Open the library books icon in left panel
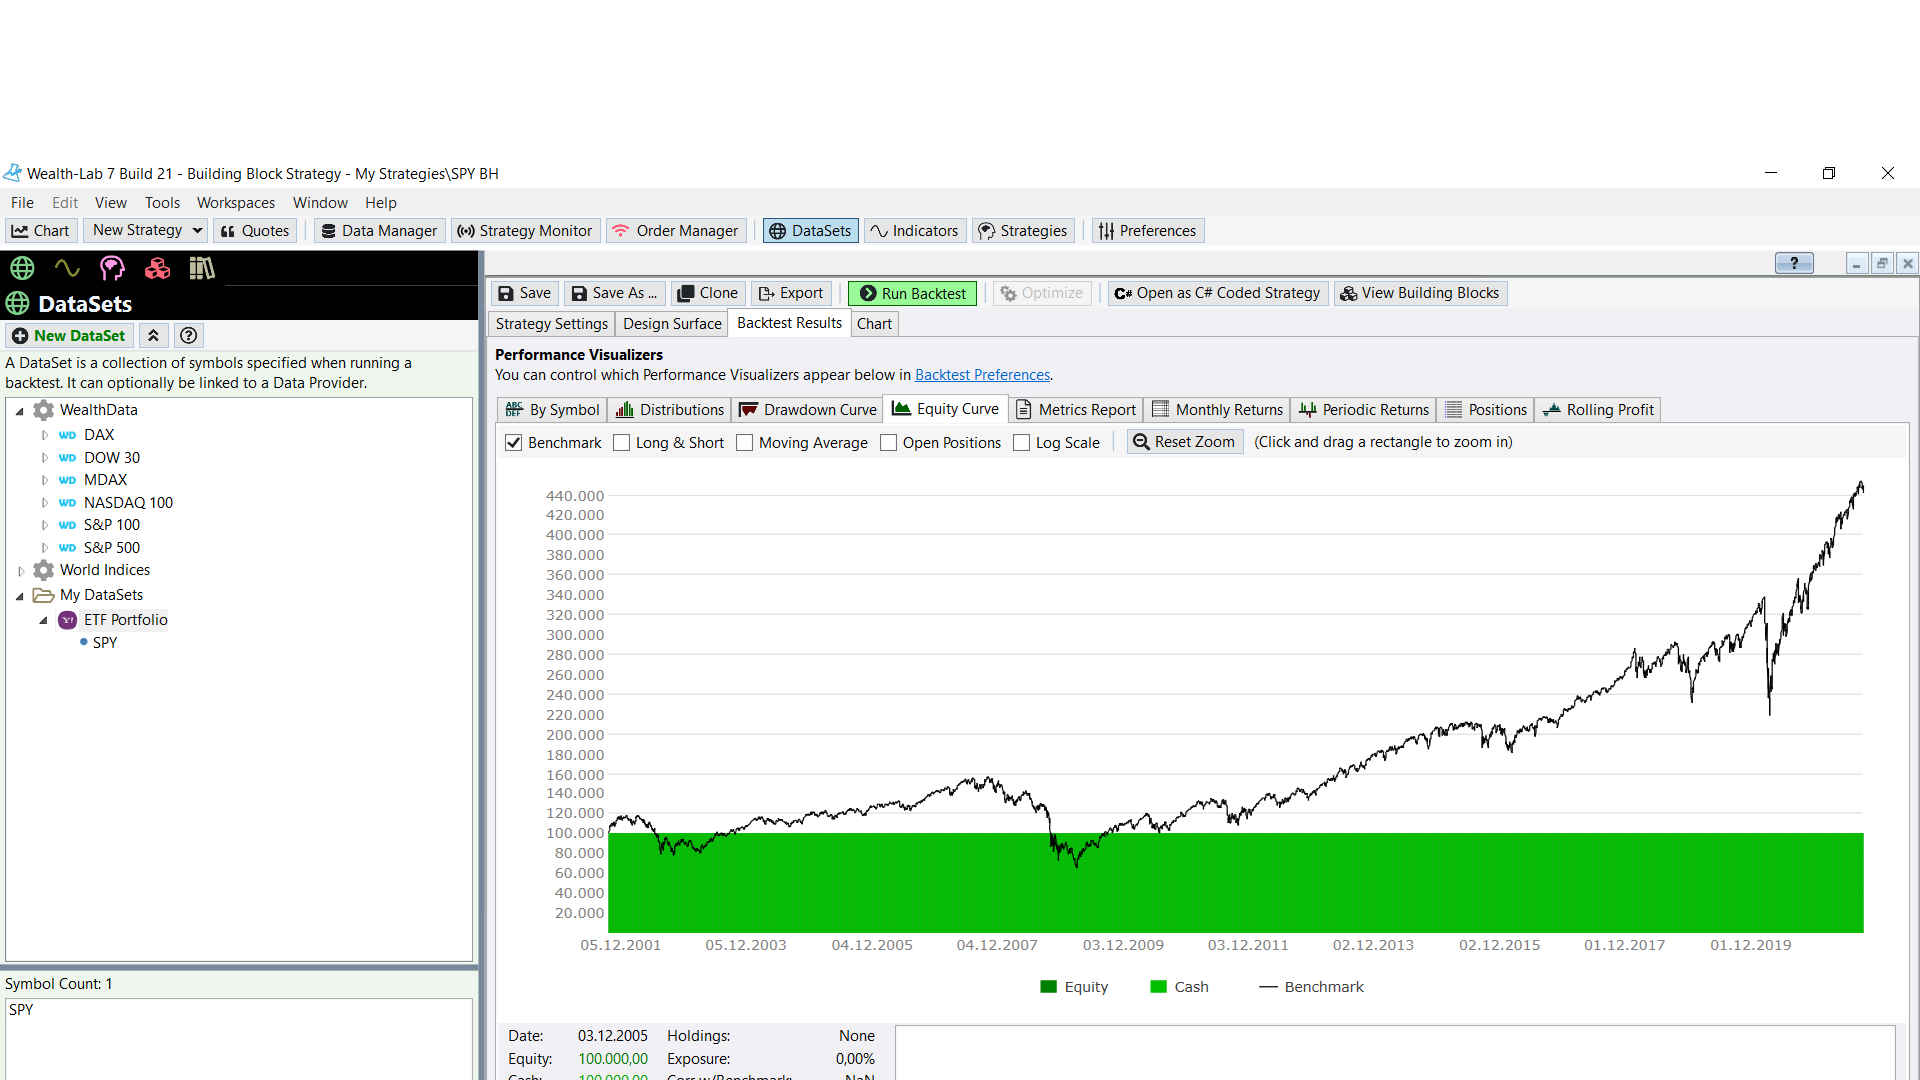This screenshot has width=1920, height=1080. (202, 268)
